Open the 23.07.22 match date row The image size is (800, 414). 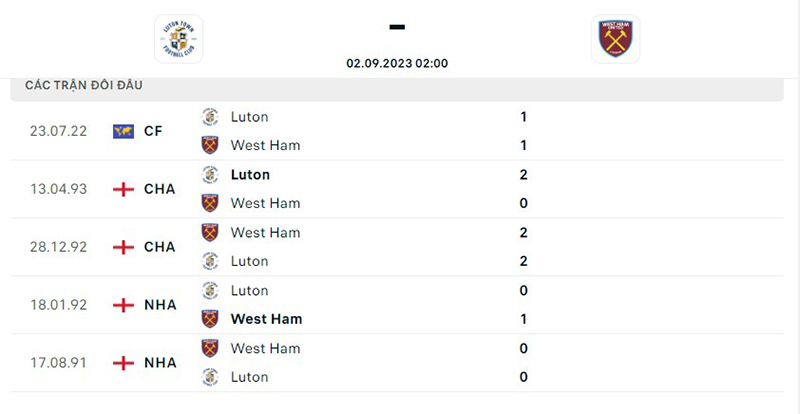[397, 131]
